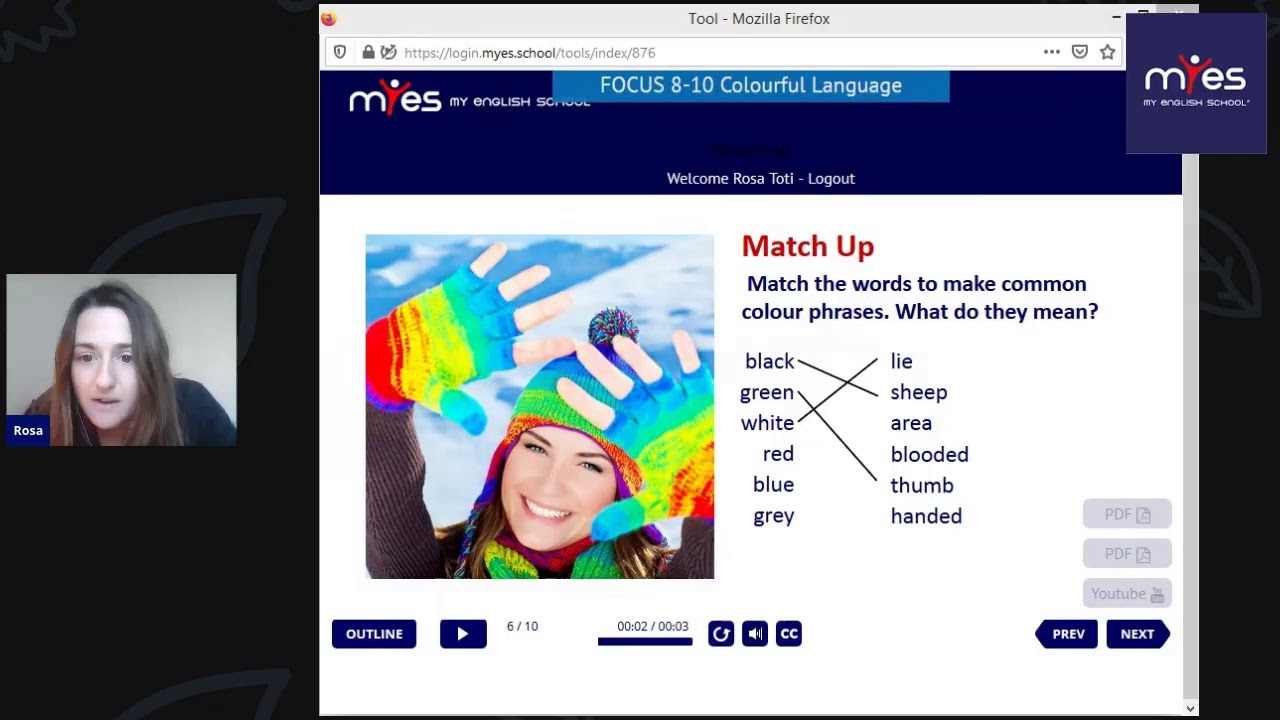Image resolution: width=1280 pixels, height=720 pixels.
Task: Click the playback progress bar
Action: click(x=645, y=641)
